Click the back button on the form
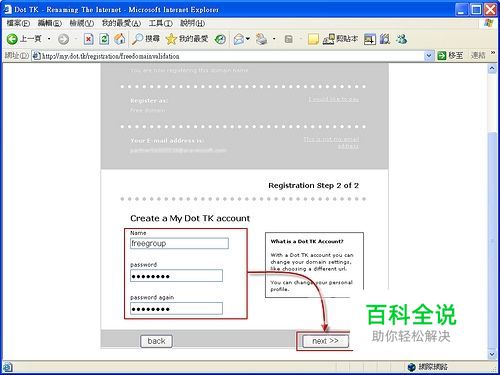 (x=156, y=341)
